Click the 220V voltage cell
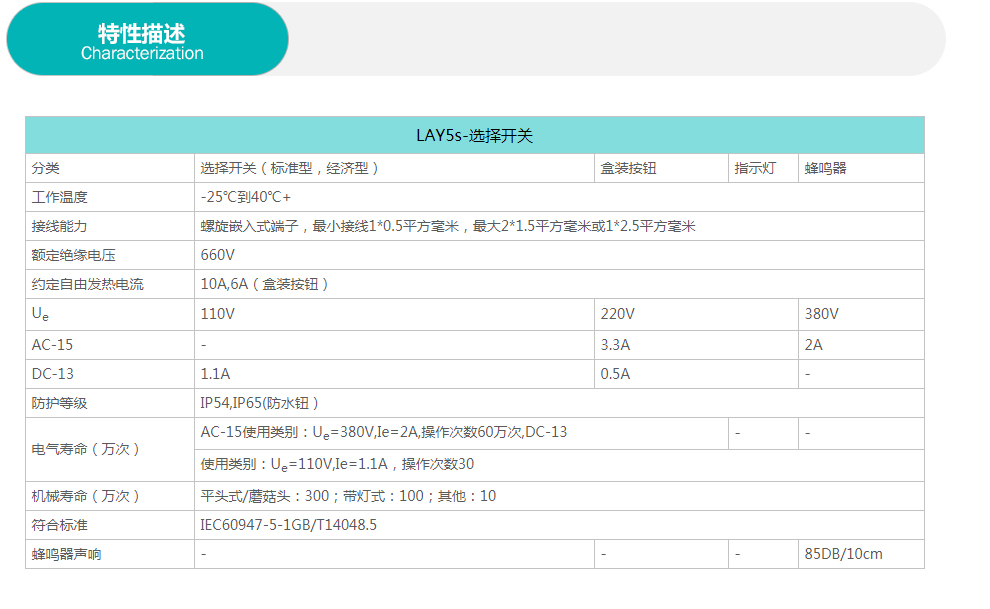 point(617,314)
